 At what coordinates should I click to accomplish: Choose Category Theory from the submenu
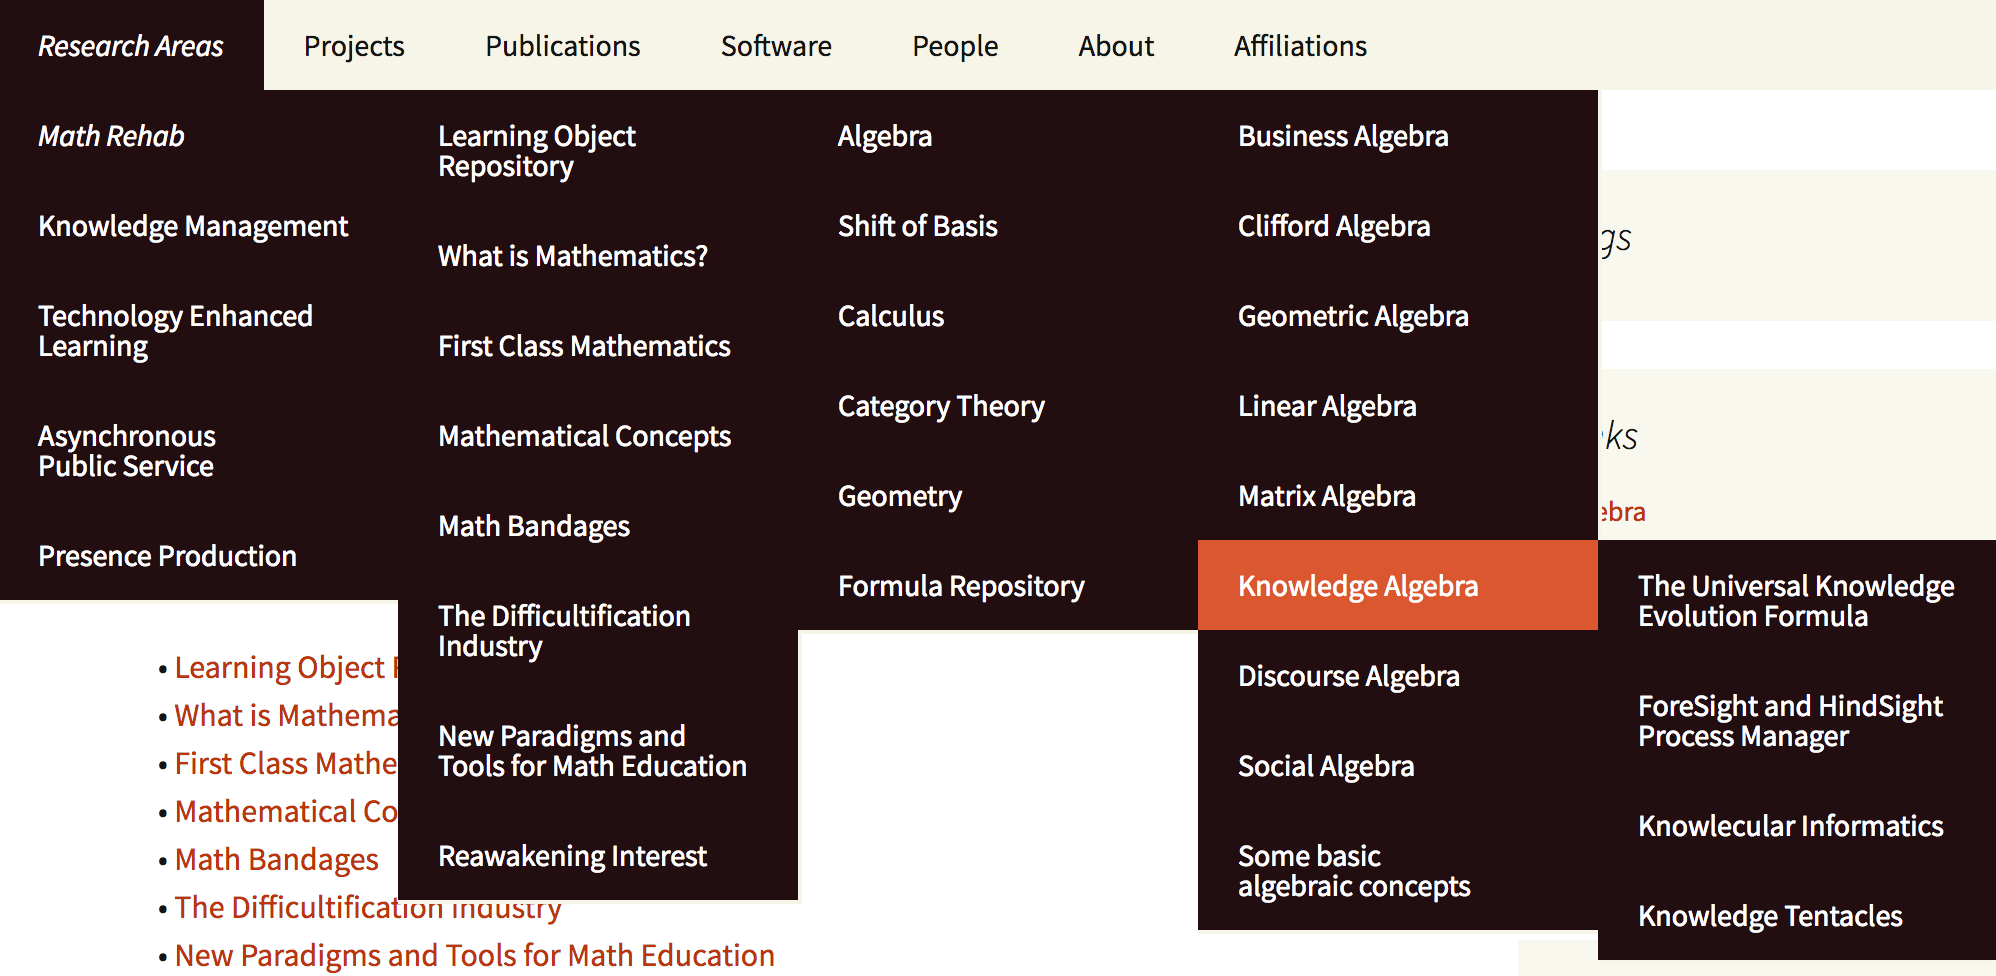(x=941, y=406)
